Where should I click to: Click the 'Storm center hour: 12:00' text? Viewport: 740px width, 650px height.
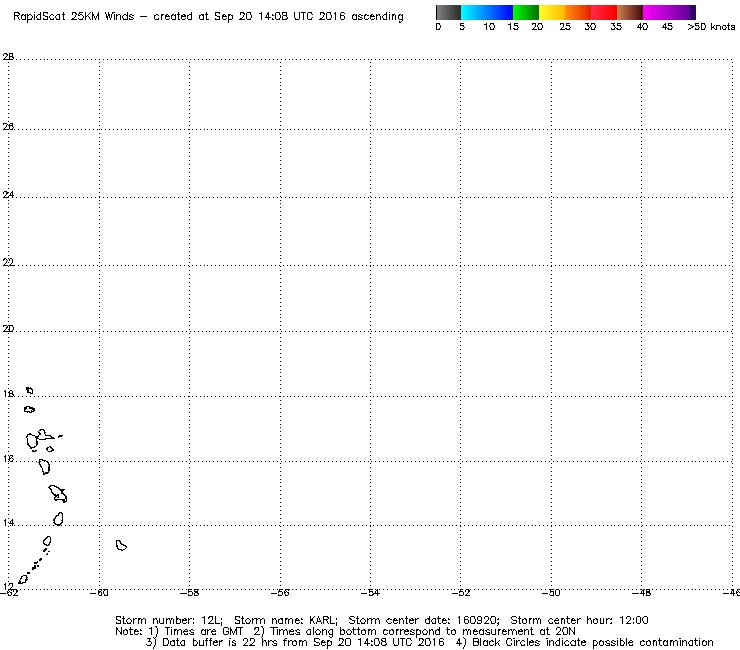coord(580,620)
